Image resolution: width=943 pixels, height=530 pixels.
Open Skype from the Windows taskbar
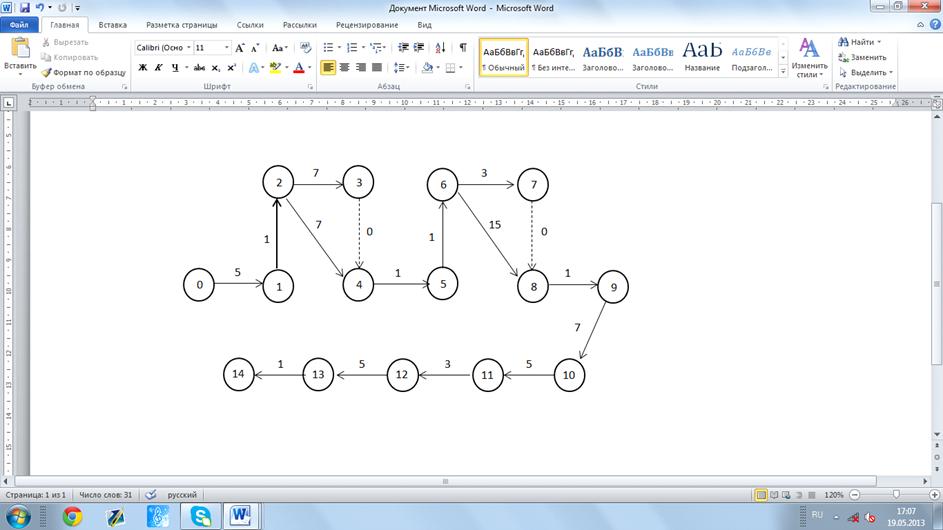201,515
